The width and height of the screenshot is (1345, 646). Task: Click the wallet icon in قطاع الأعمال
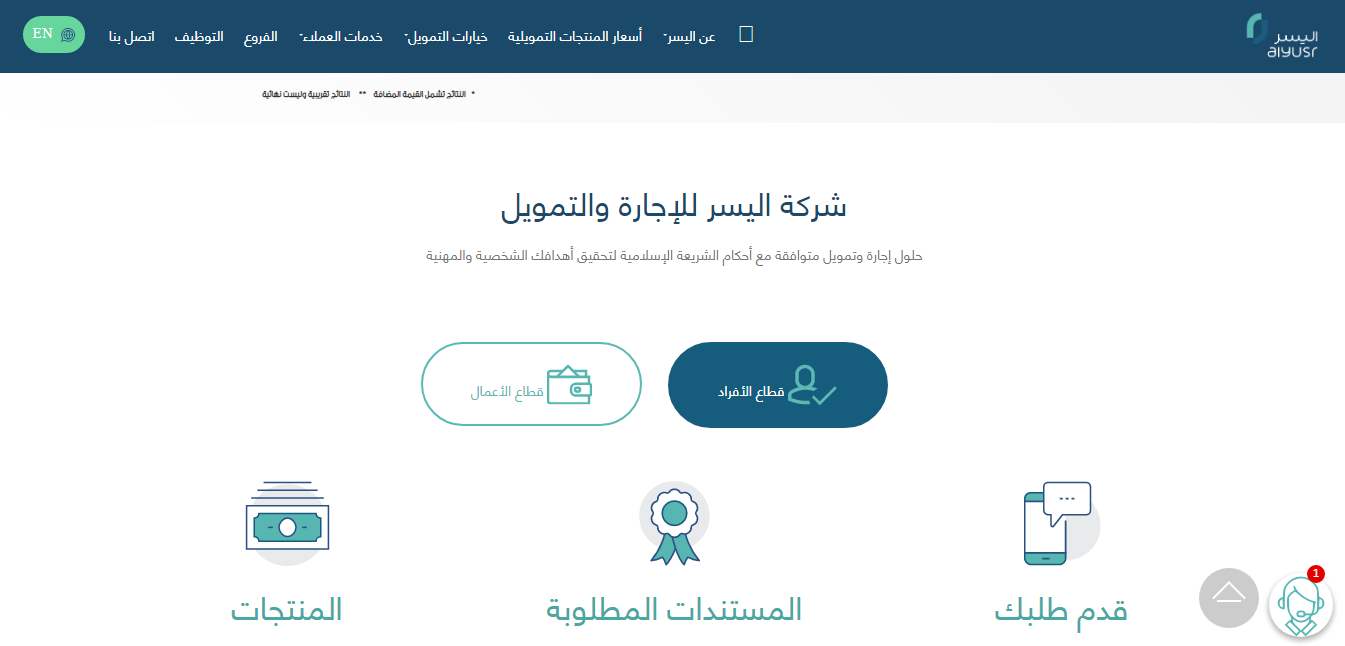click(x=569, y=385)
